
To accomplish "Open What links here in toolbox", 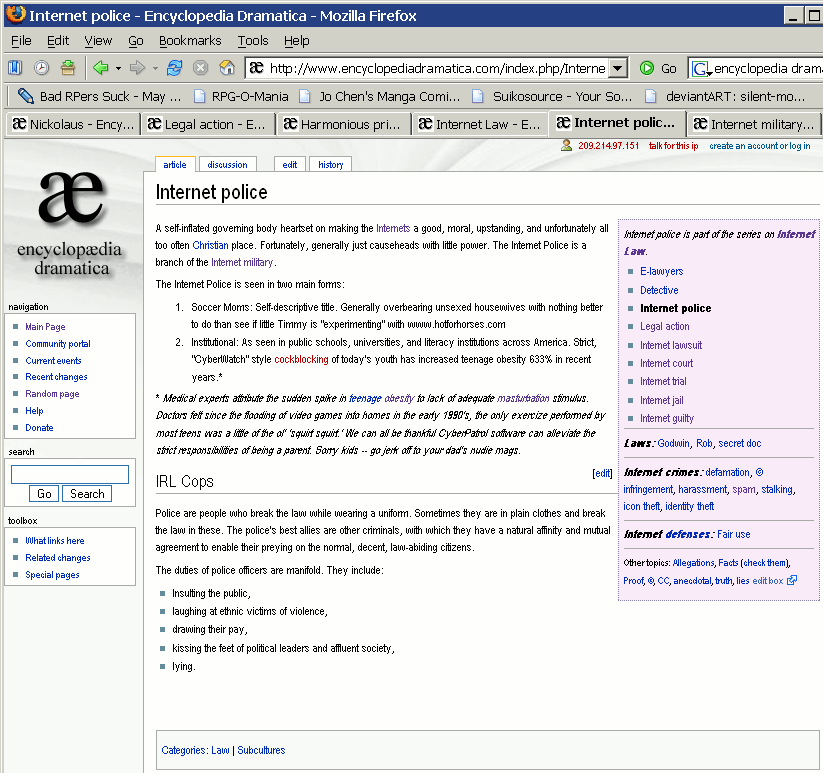I will tap(55, 541).
